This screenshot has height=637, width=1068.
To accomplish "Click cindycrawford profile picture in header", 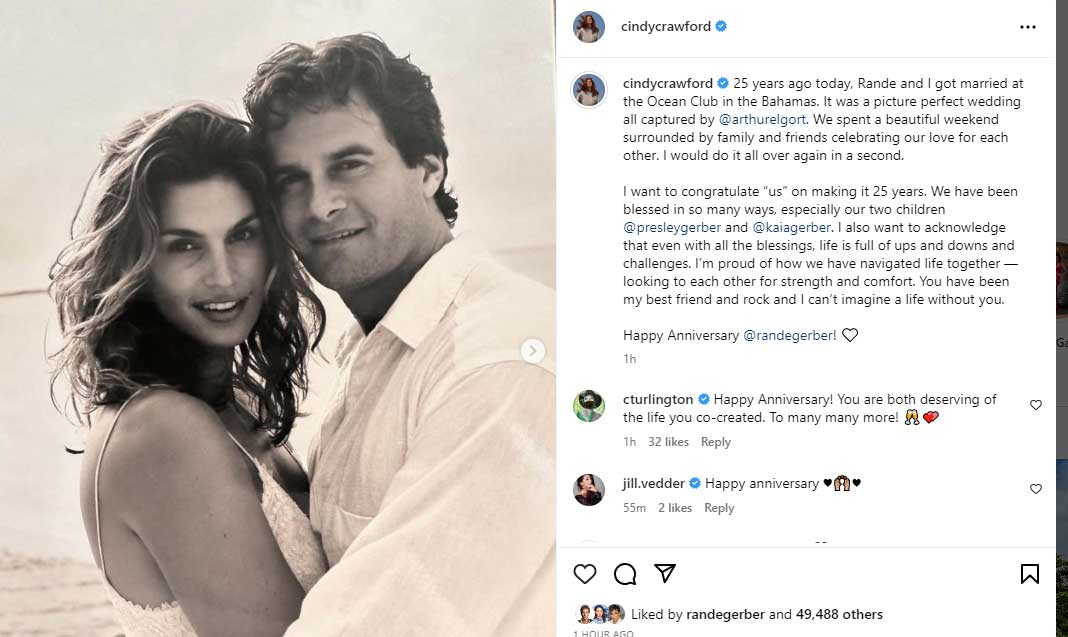I will click(x=589, y=27).
